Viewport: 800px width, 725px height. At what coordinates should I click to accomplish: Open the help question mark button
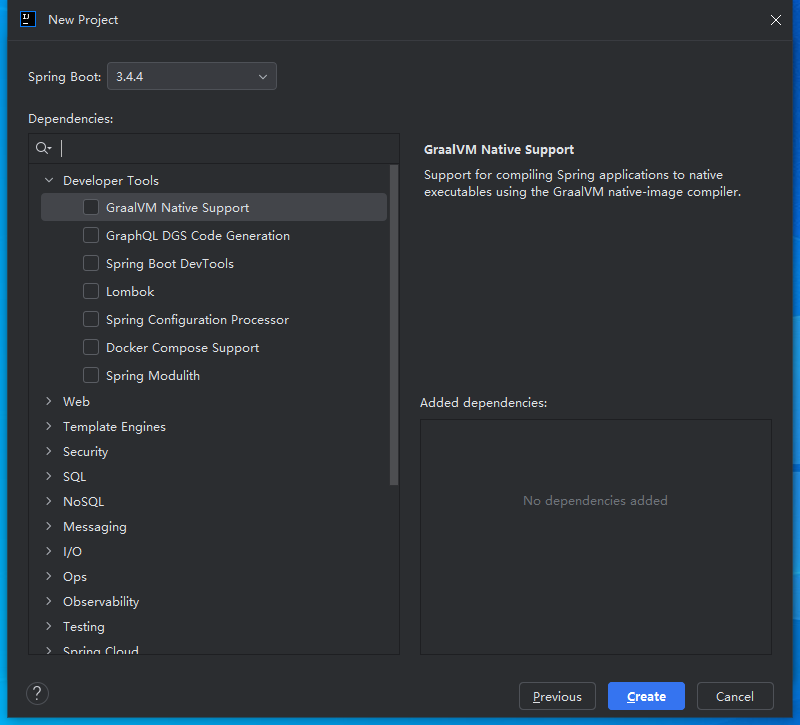(37, 693)
